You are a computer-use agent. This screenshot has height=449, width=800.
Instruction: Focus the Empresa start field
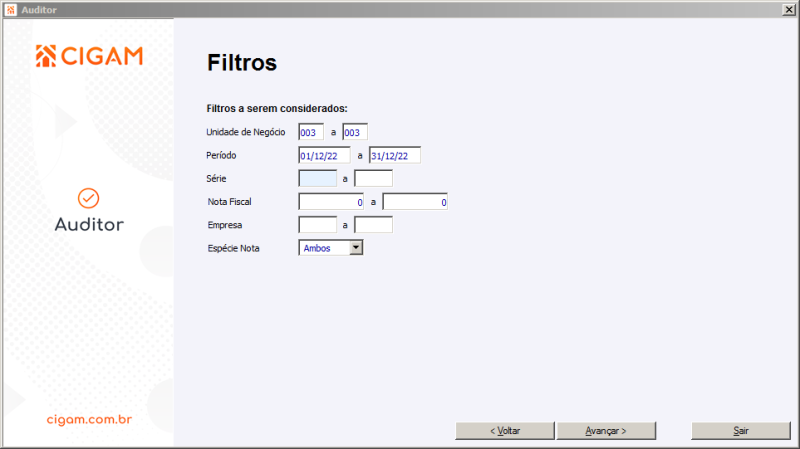(x=317, y=224)
